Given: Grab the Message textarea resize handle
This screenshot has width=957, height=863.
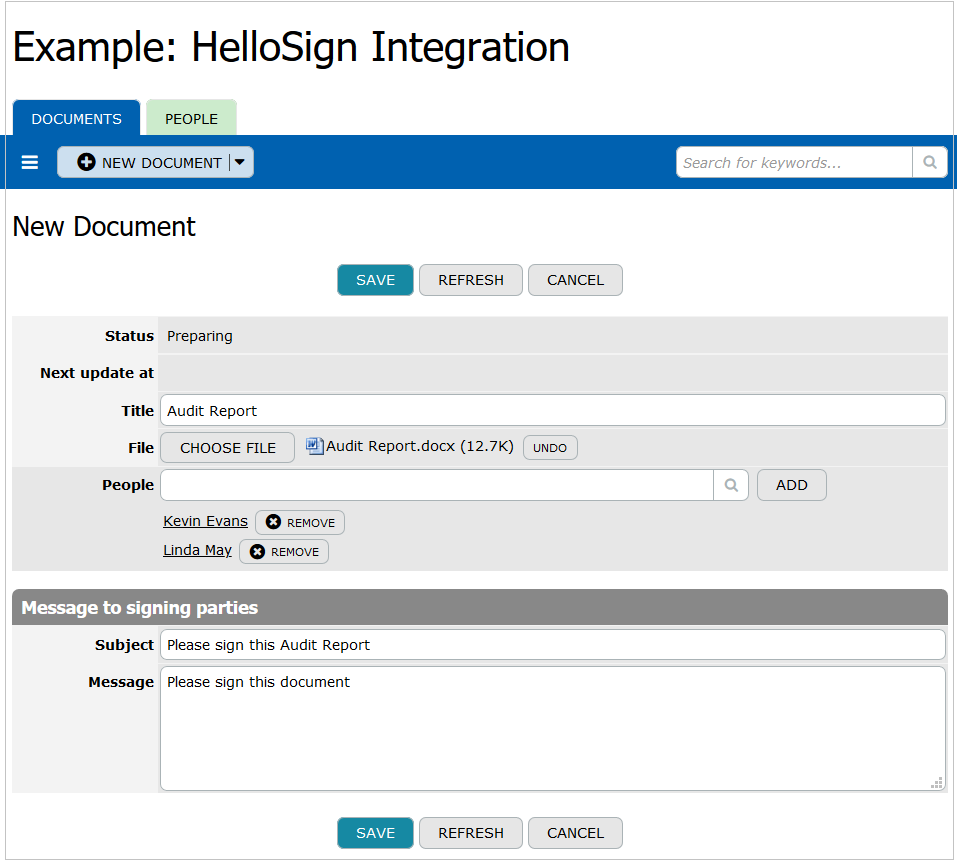Looking at the screenshot, I should [x=937, y=783].
